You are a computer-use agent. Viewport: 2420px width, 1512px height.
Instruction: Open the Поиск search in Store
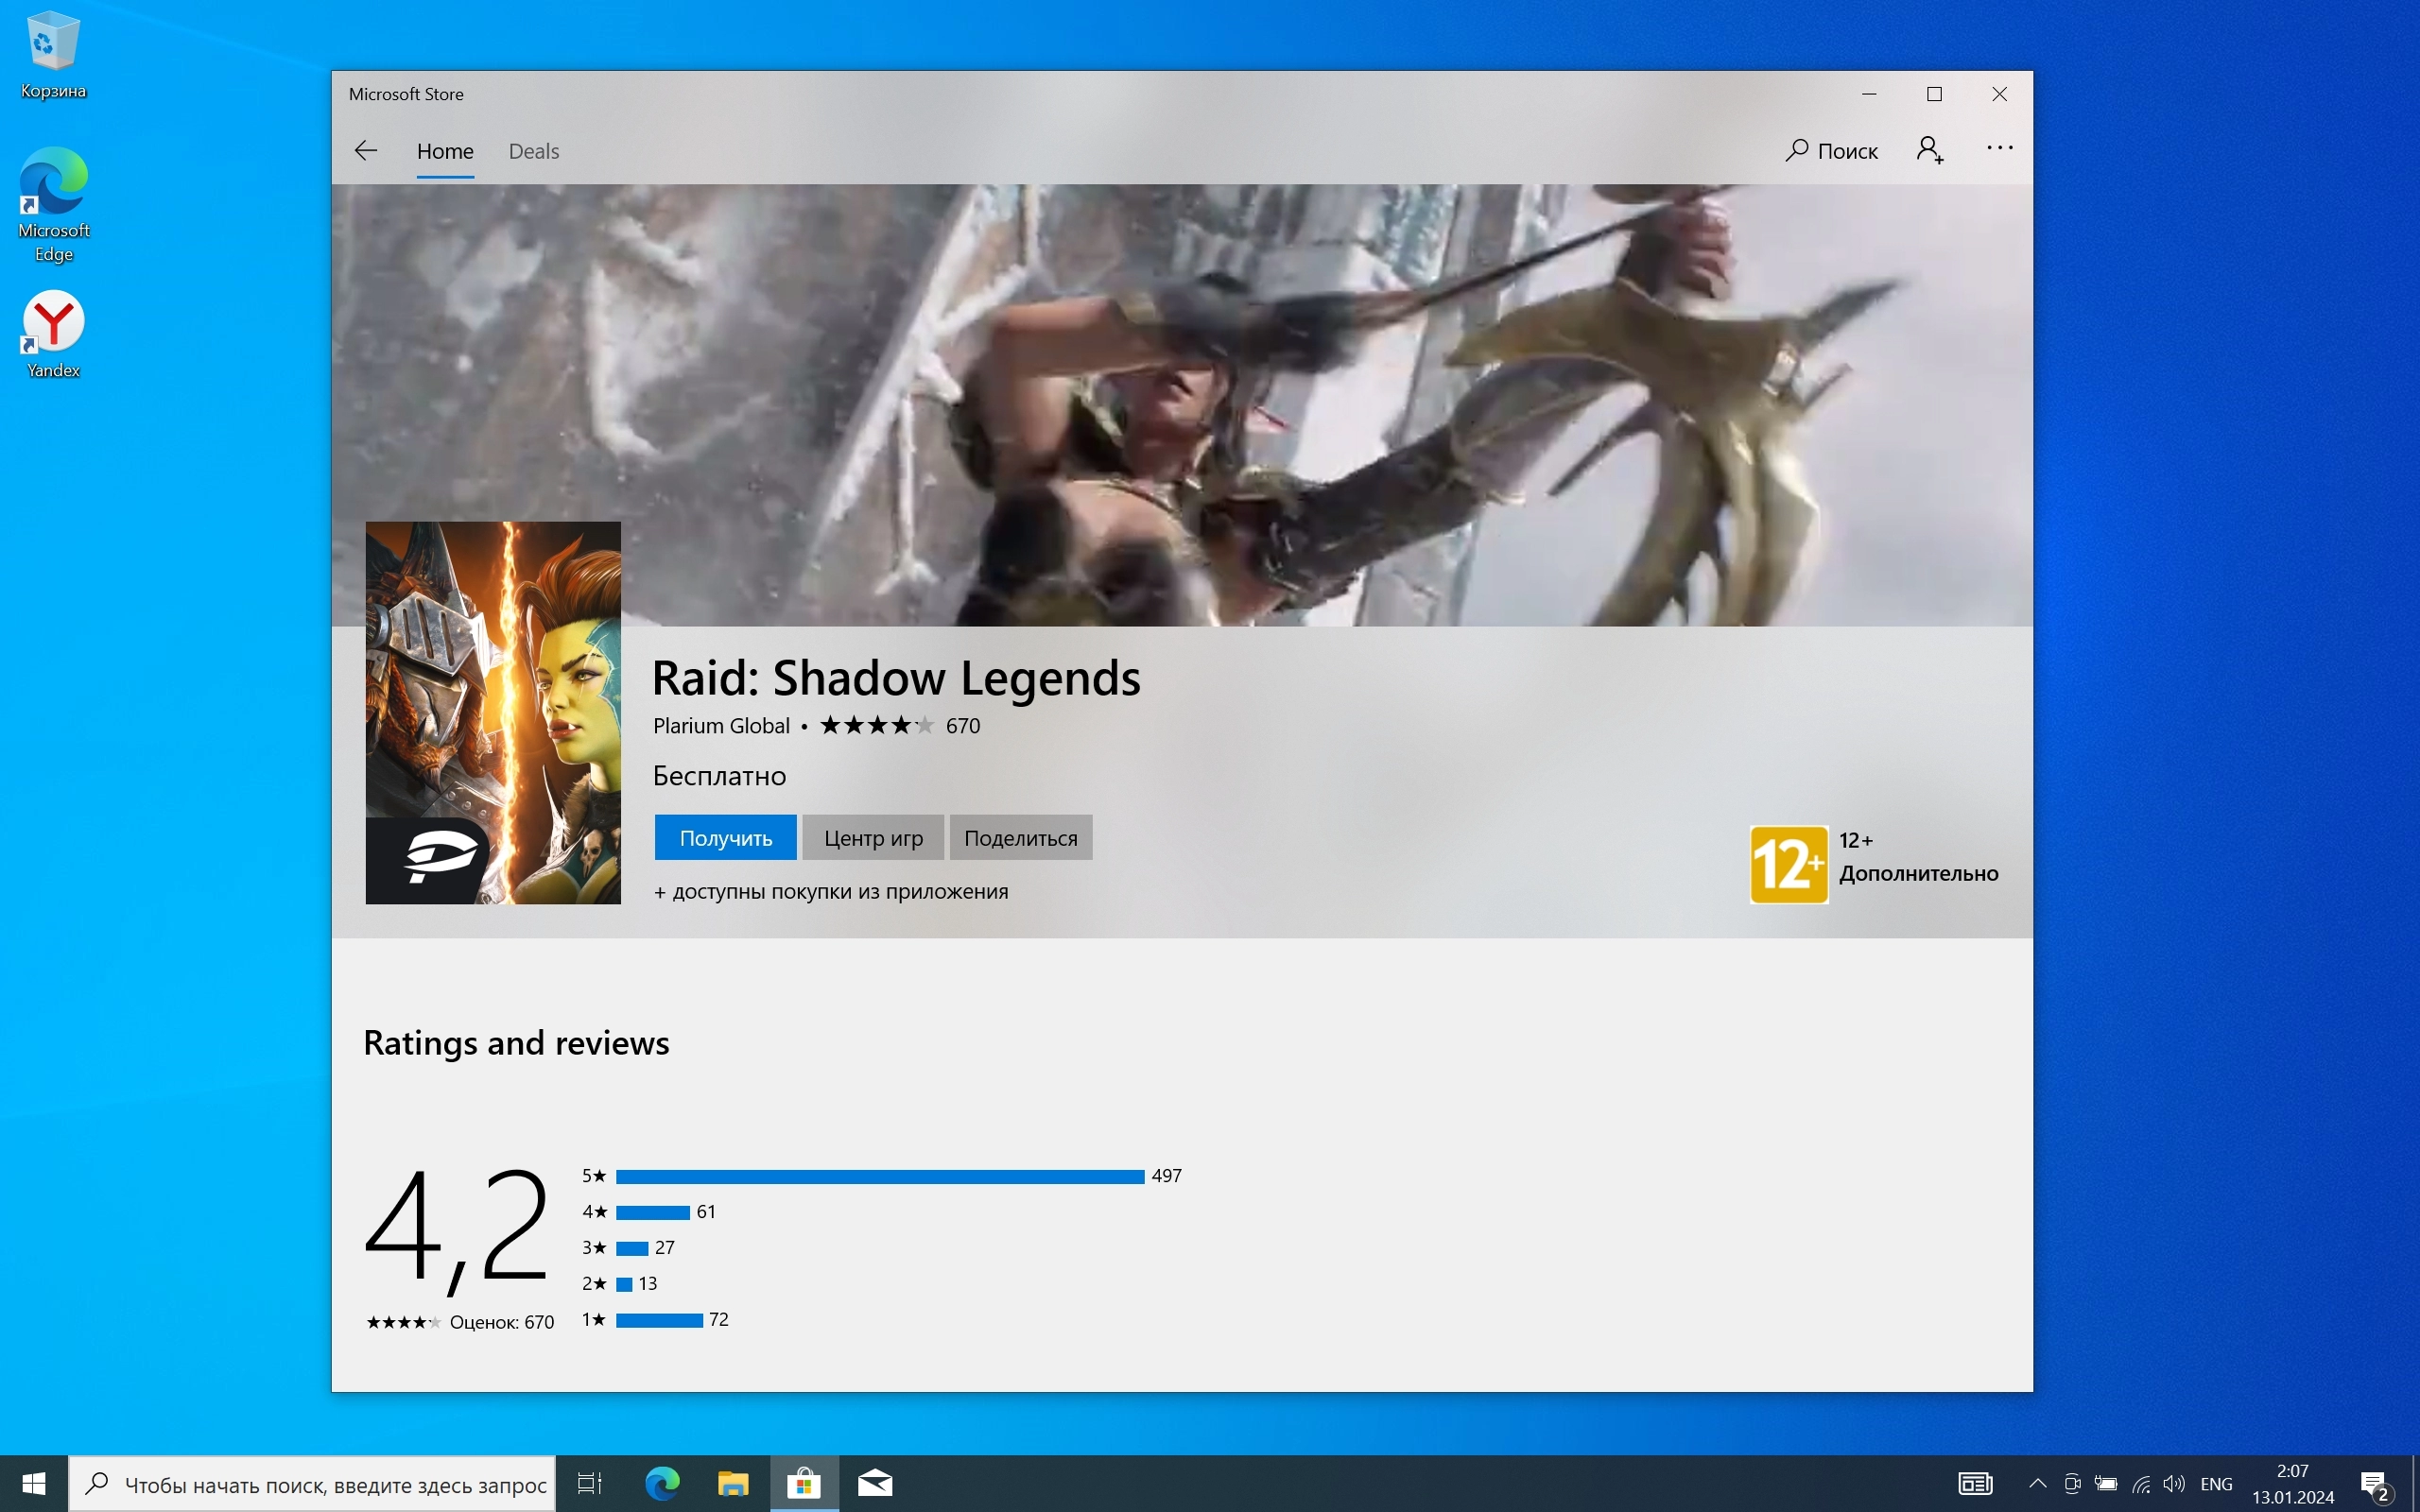pyautogui.click(x=1832, y=151)
